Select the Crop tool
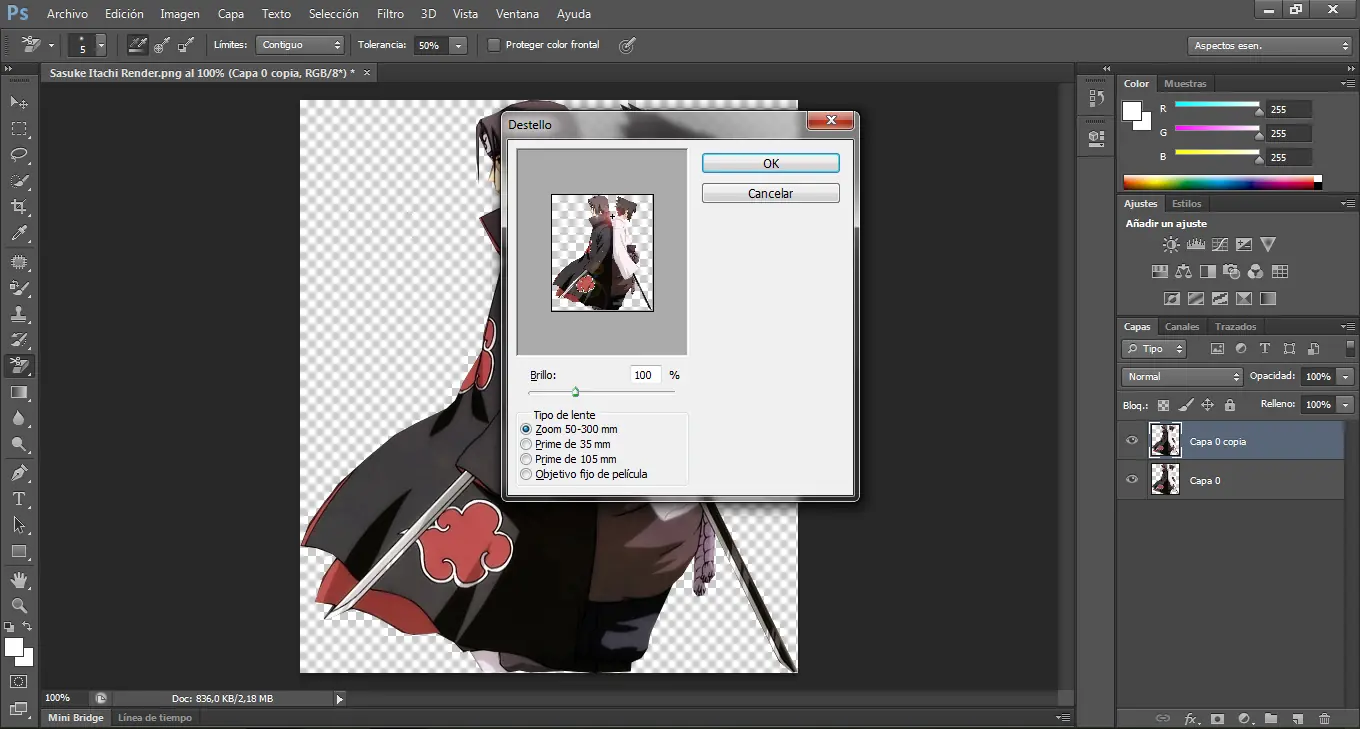This screenshot has width=1360, height=729. click(19, 207)
